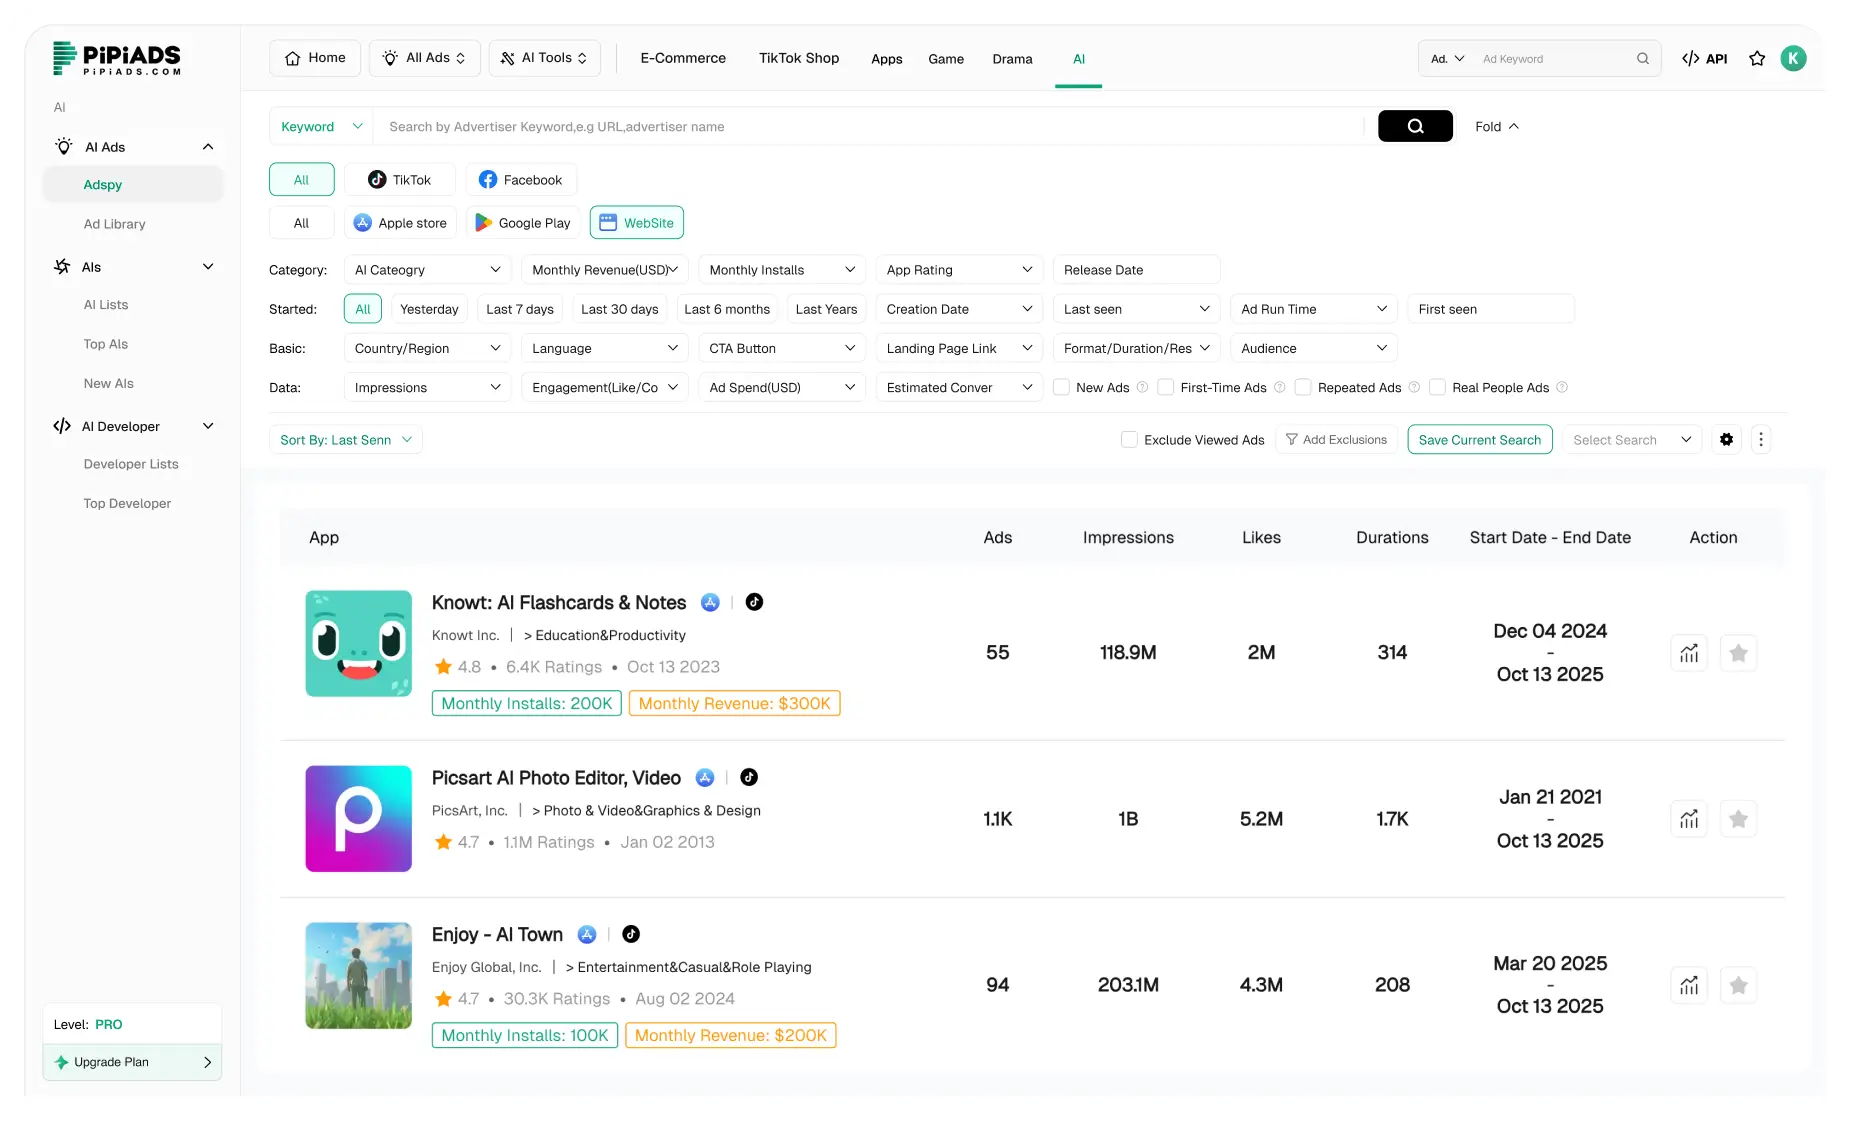Screen dimensions: 1851x1121
Task: Expand the Country/Region filter dropdown
Action: [x=427, y=347]
